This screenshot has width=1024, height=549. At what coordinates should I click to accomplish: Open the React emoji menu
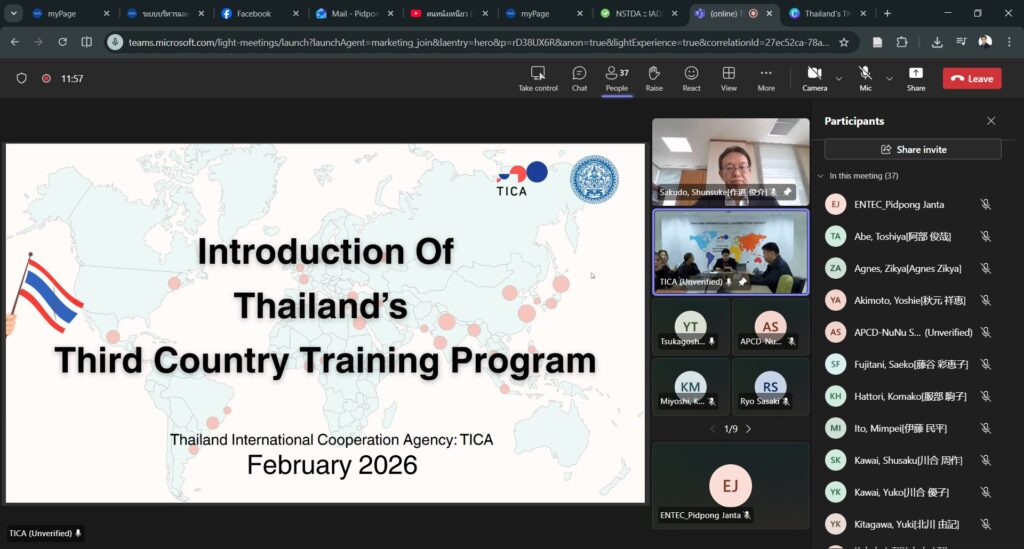click(691, 78)
